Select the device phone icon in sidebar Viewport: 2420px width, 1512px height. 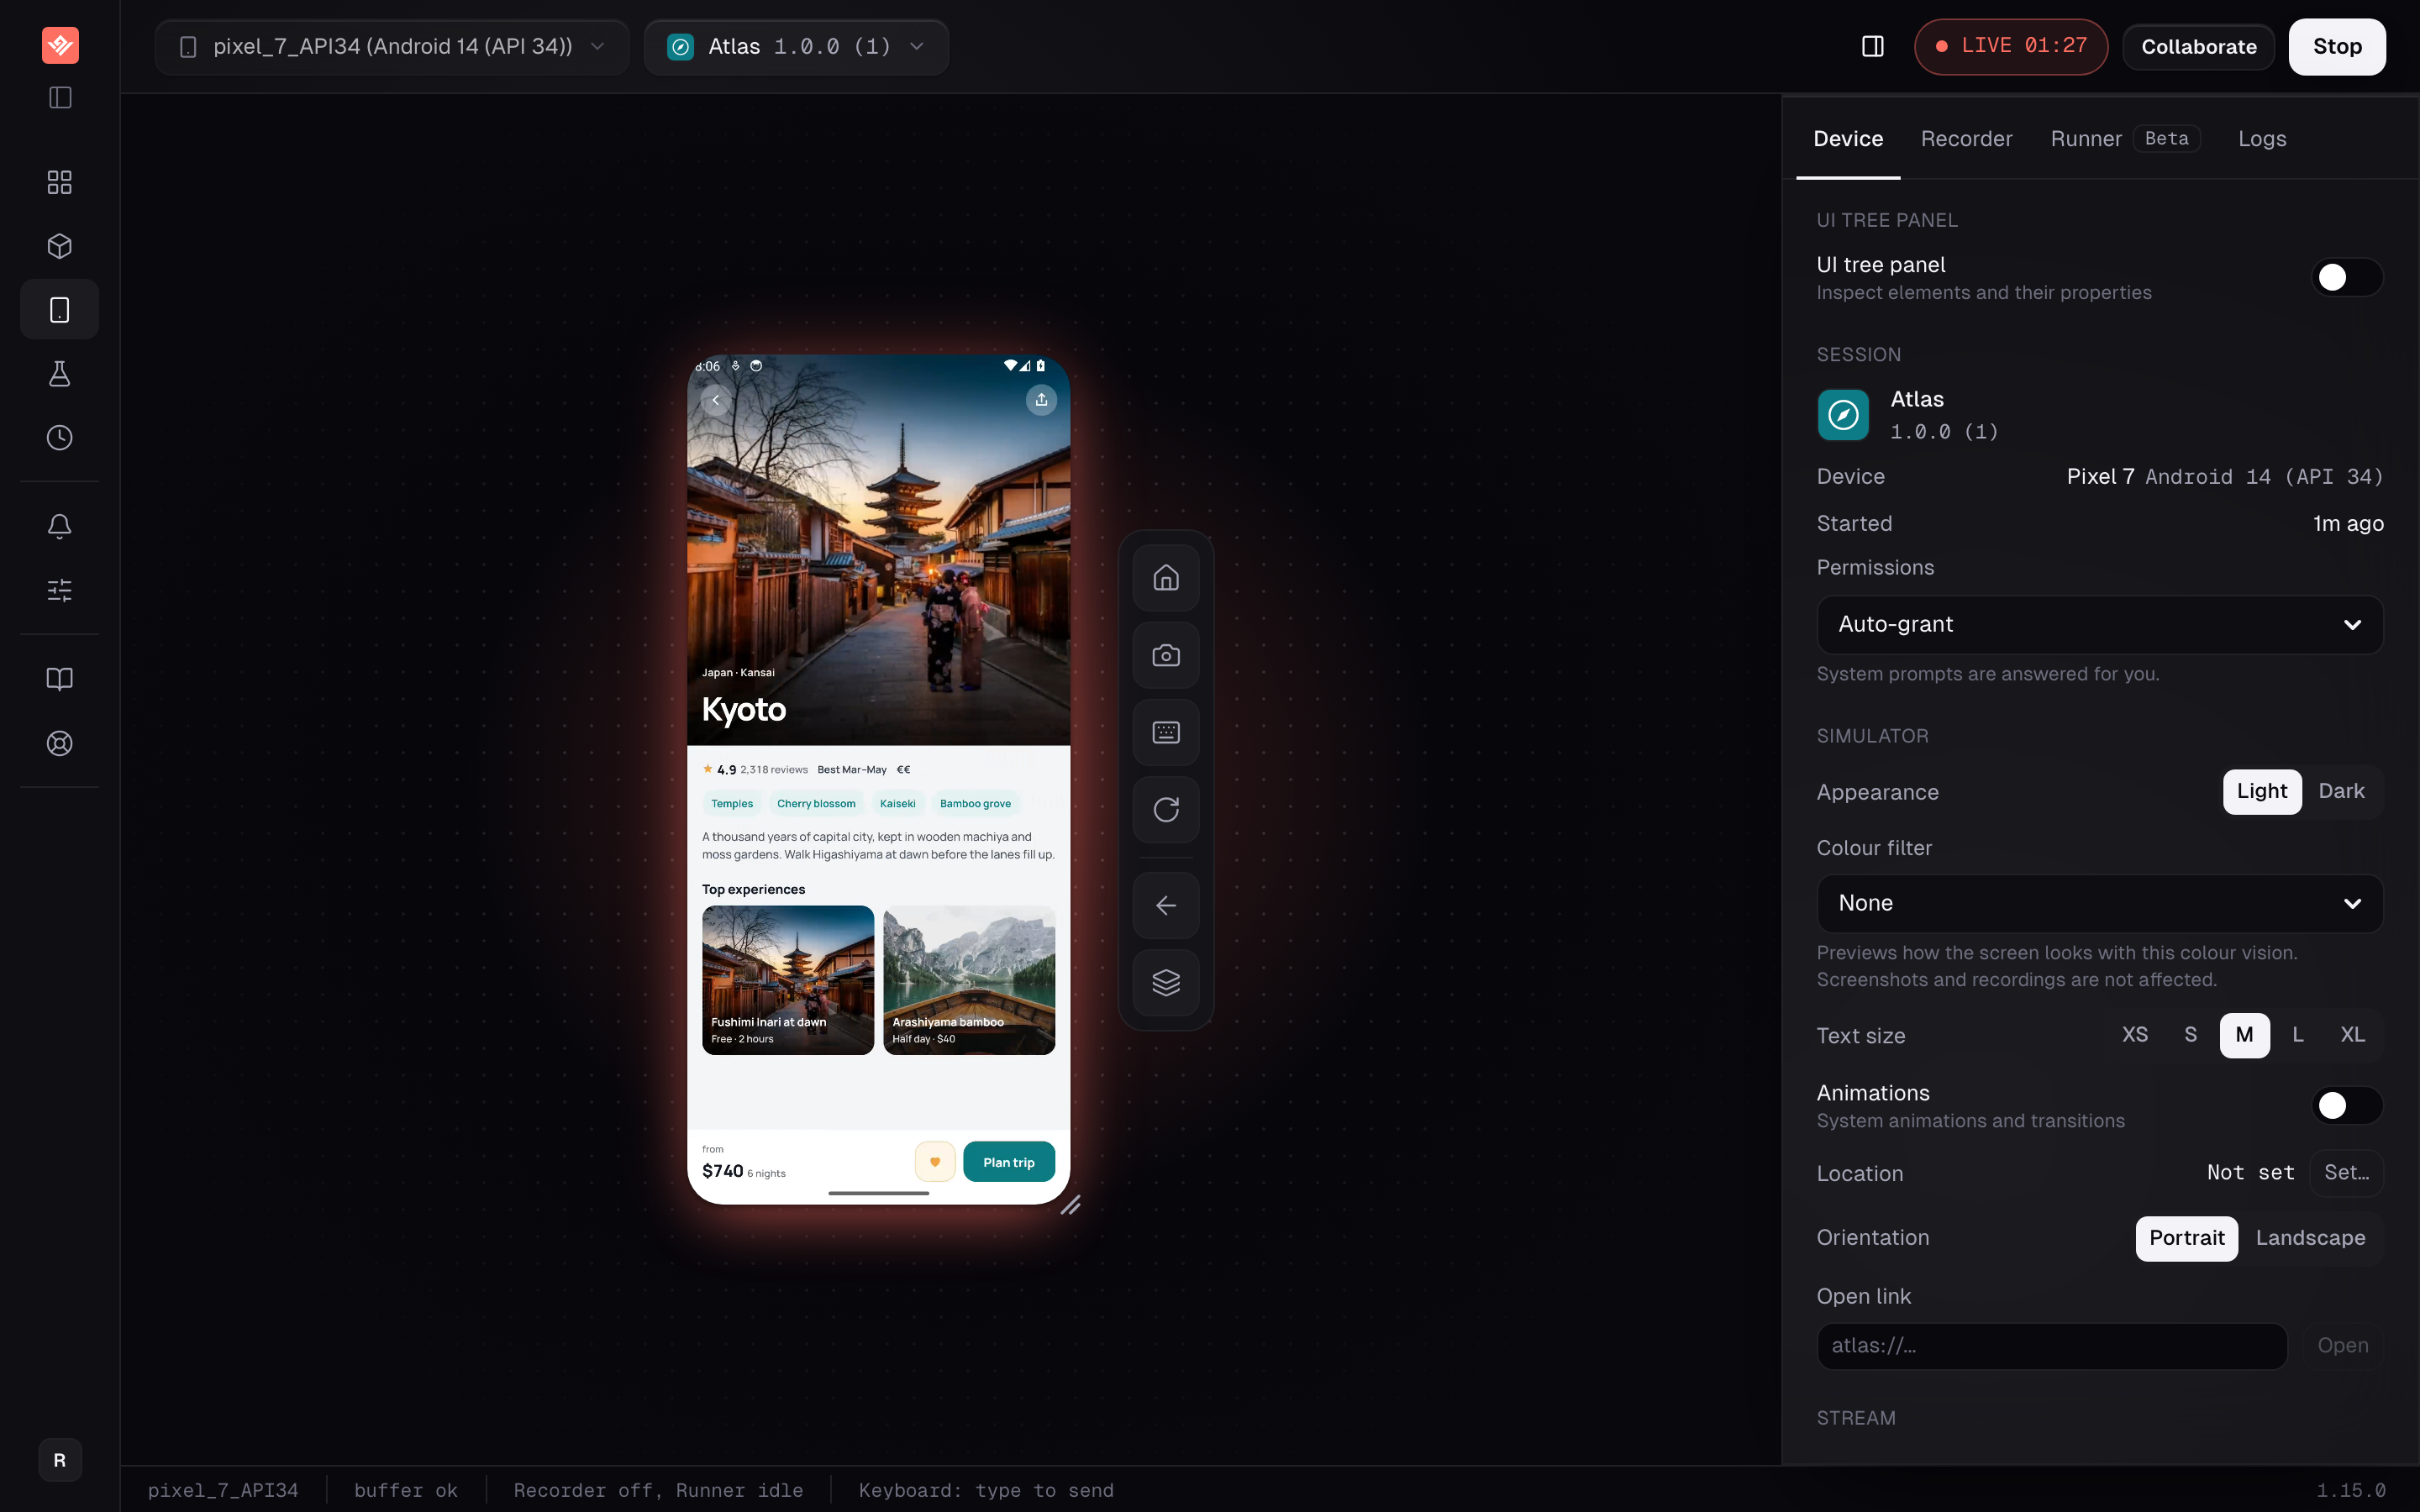coord(60,310)
